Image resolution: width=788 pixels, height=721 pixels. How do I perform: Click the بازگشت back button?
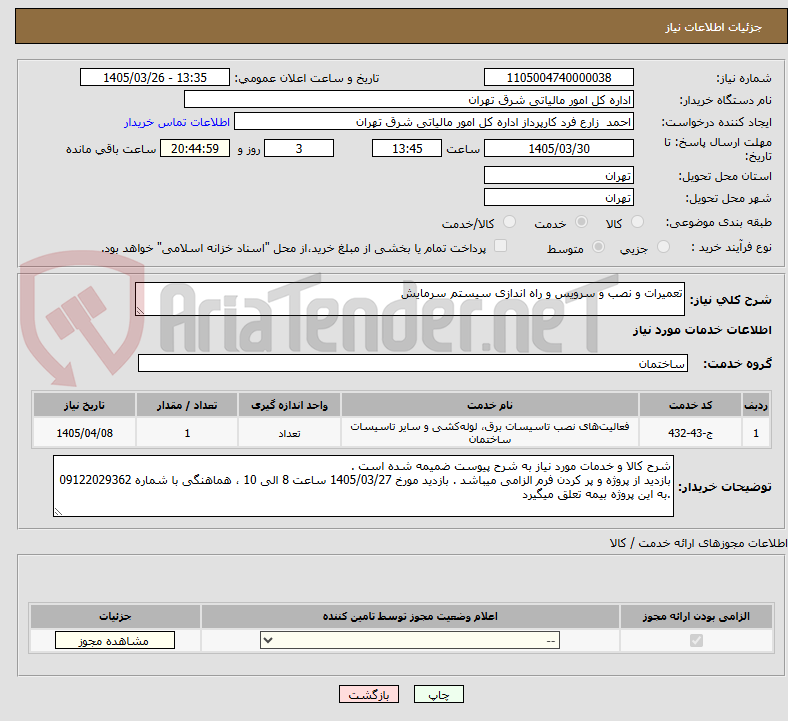pyautogui.click(x=369, y=694)
